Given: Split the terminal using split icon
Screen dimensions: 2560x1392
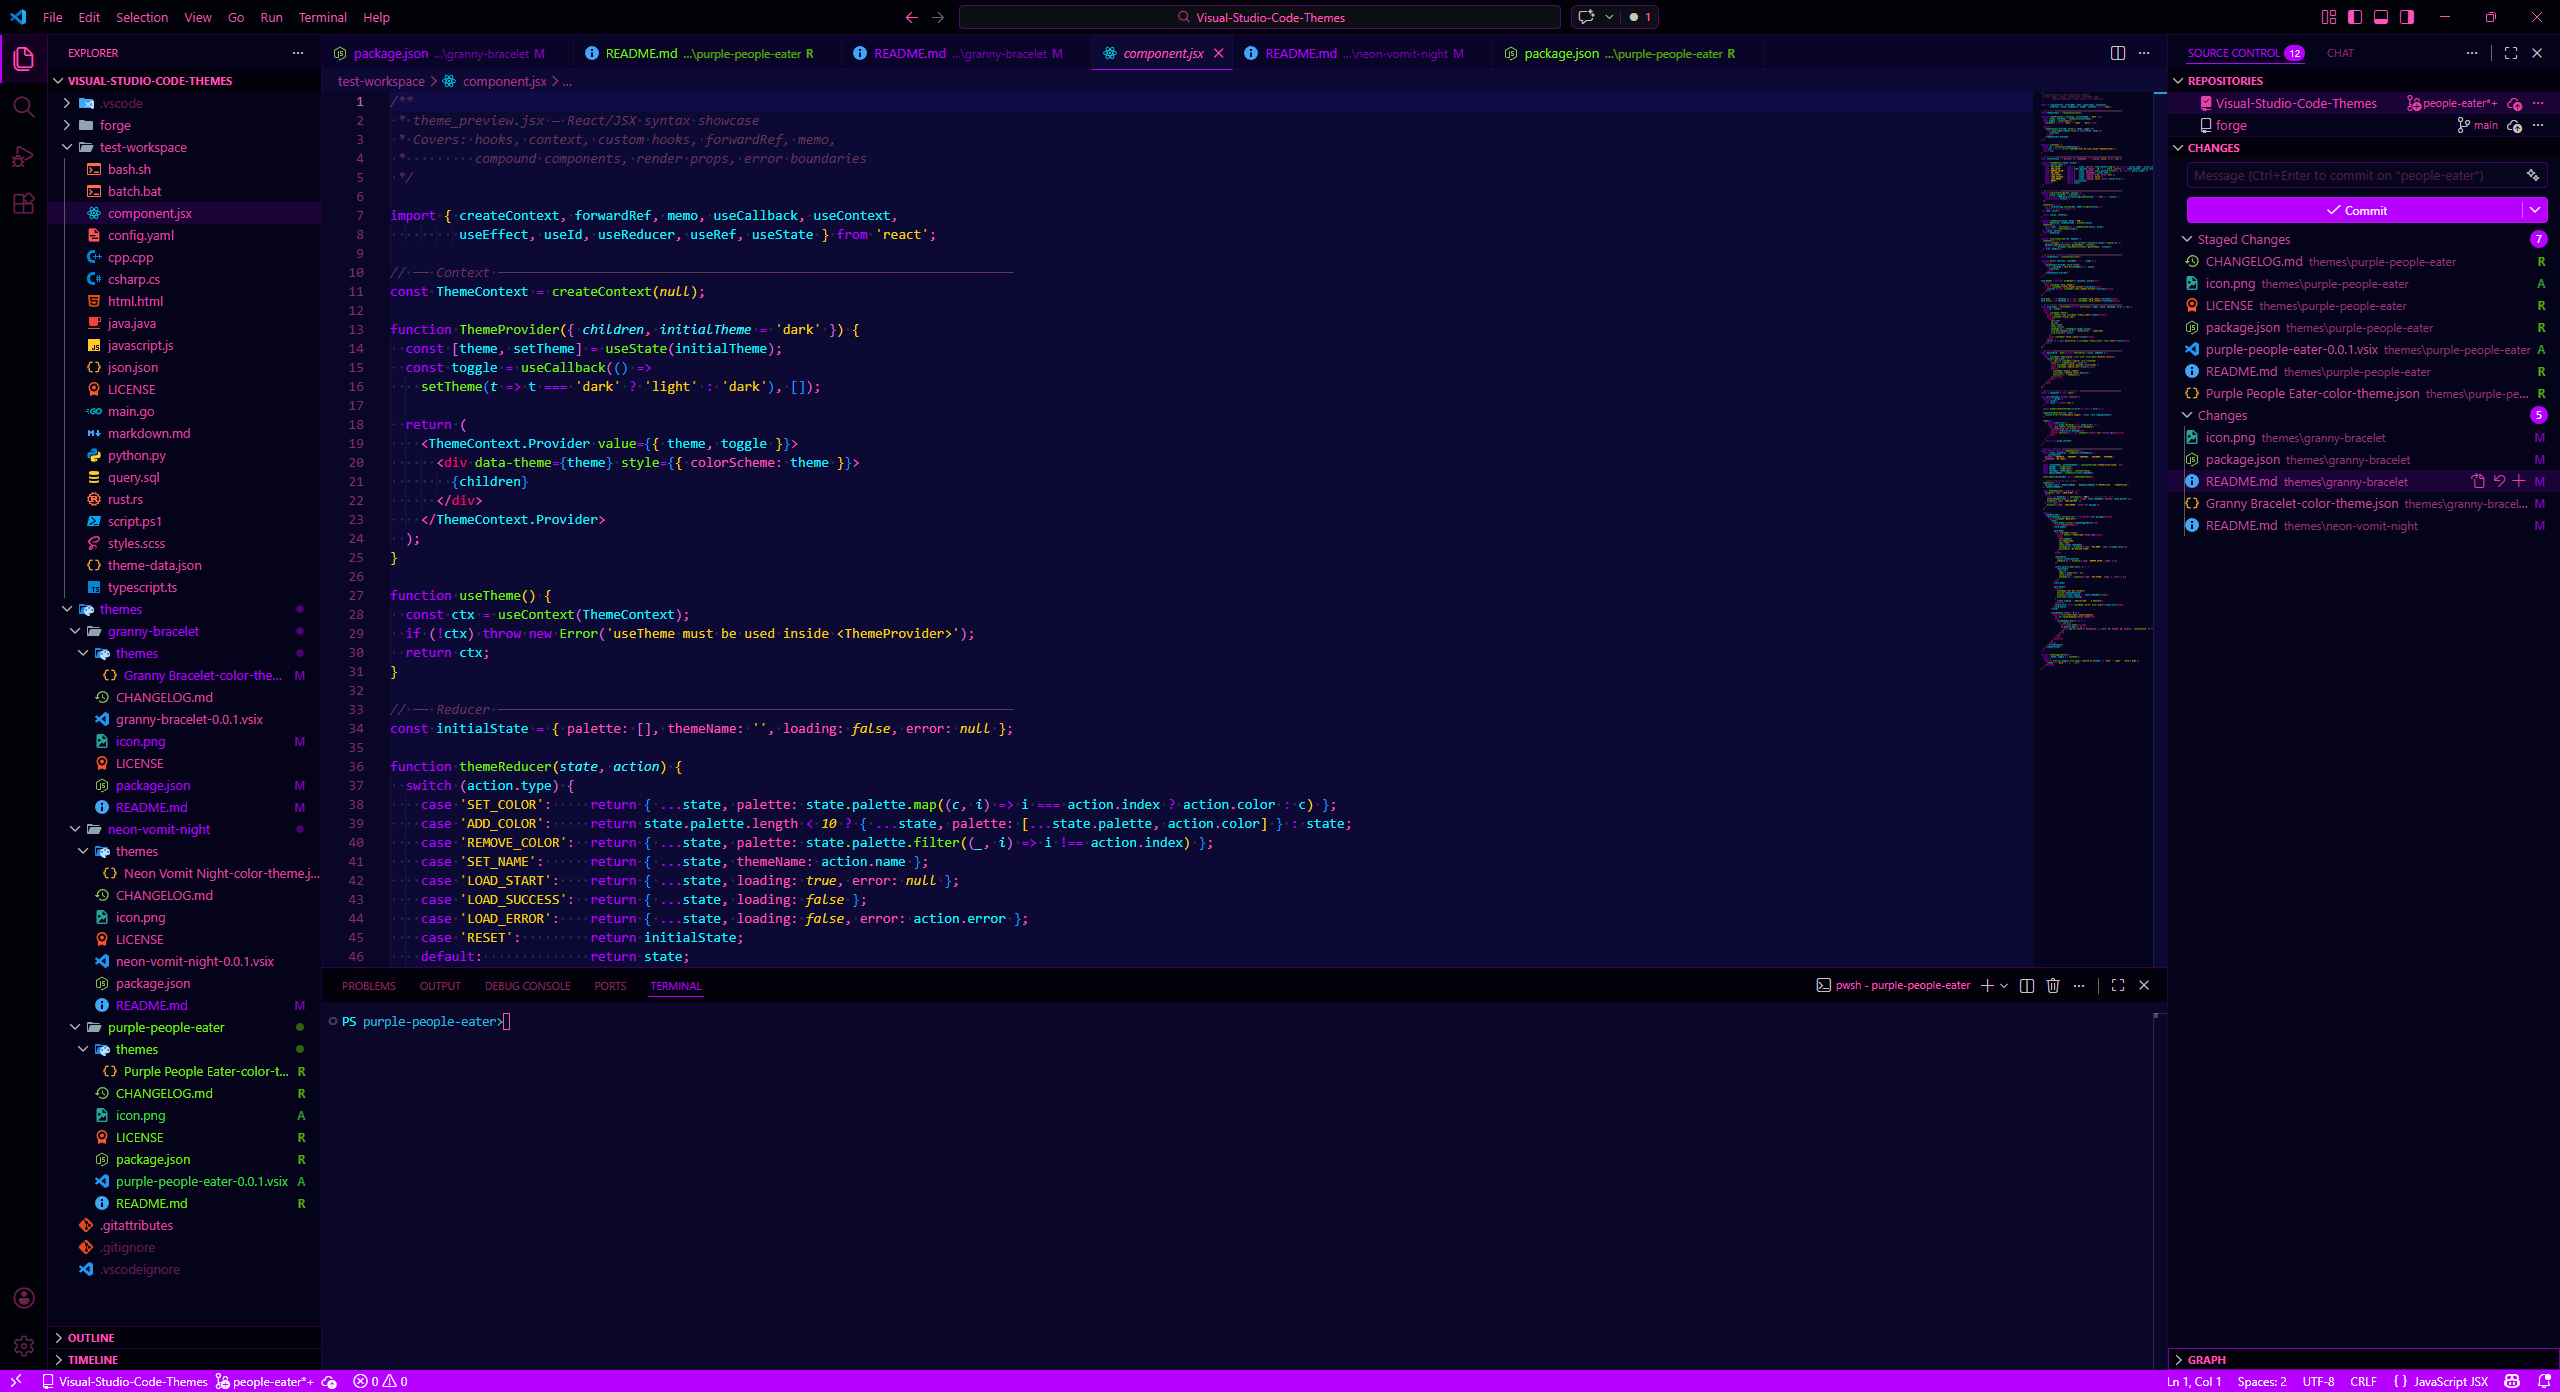Looking at the screenshot, I should (2027, 986).
